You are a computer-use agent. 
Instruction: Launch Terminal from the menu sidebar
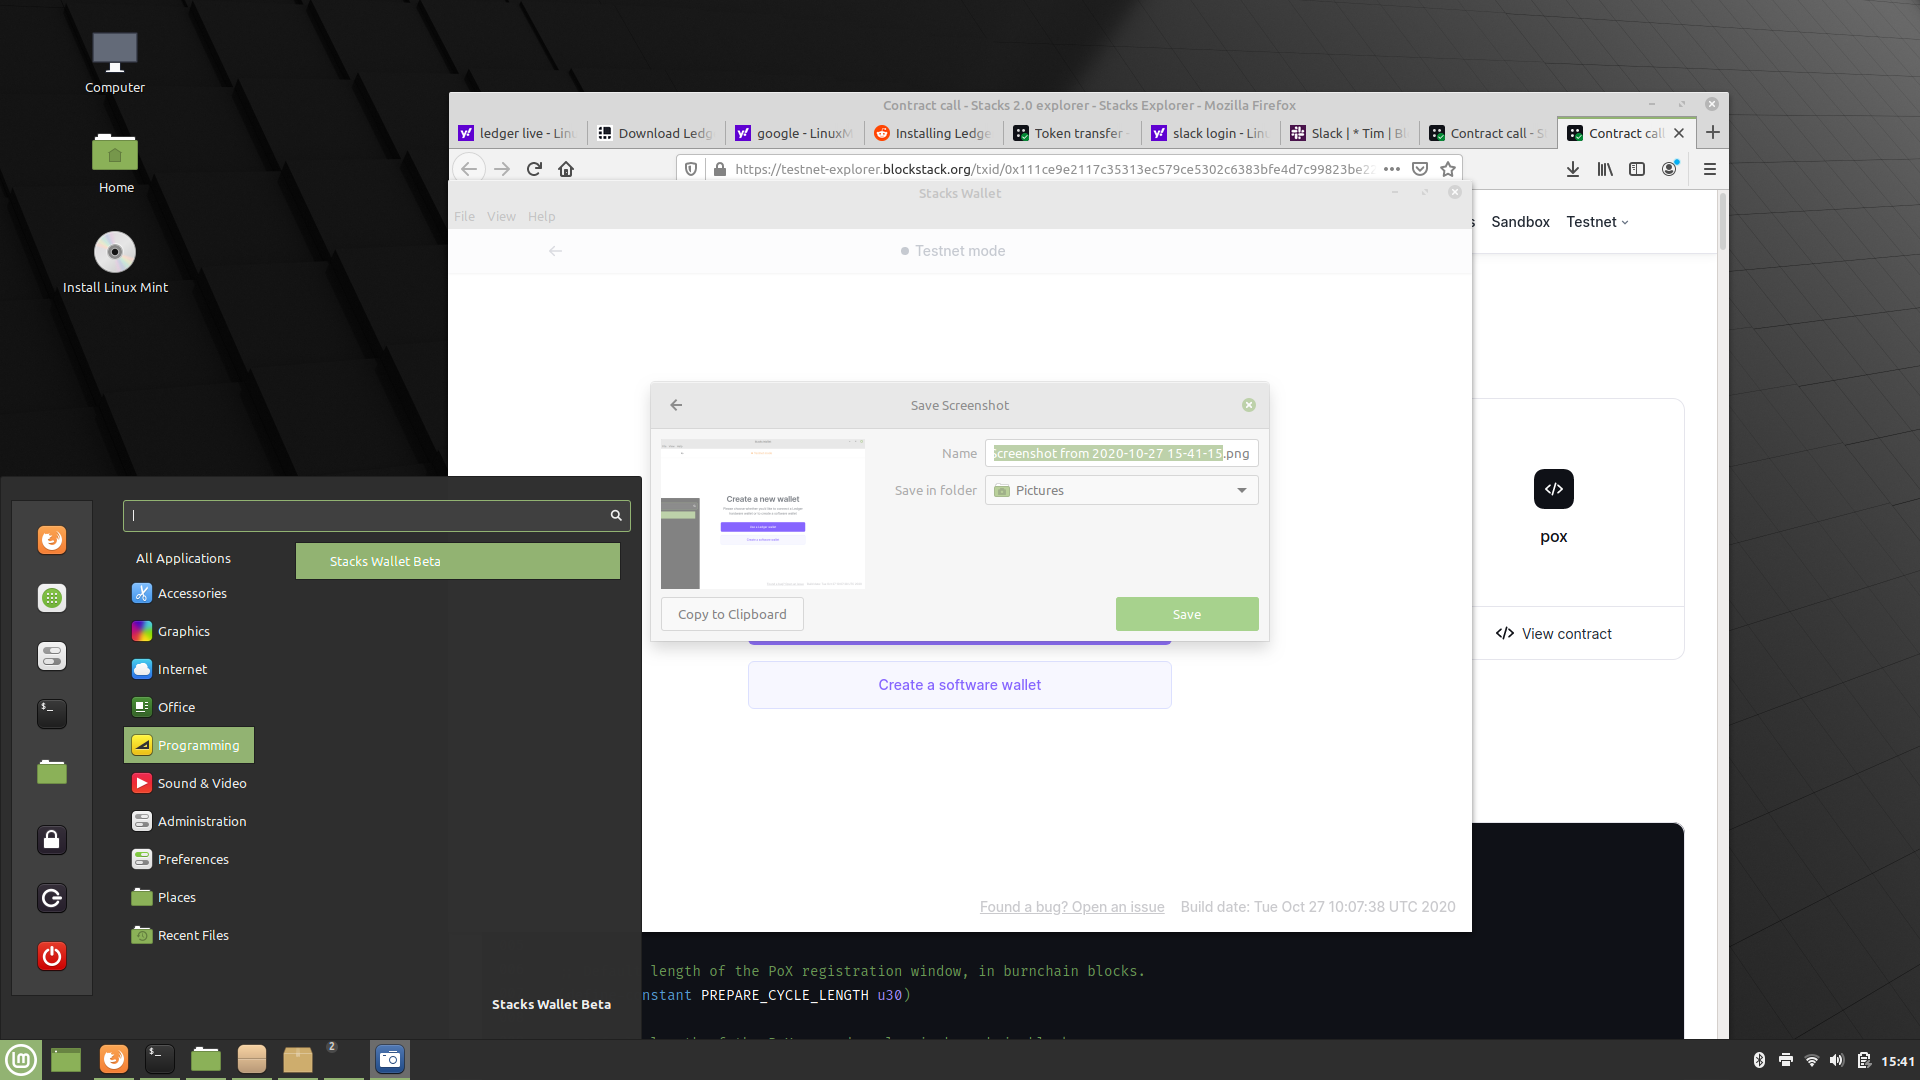point(52,714)
